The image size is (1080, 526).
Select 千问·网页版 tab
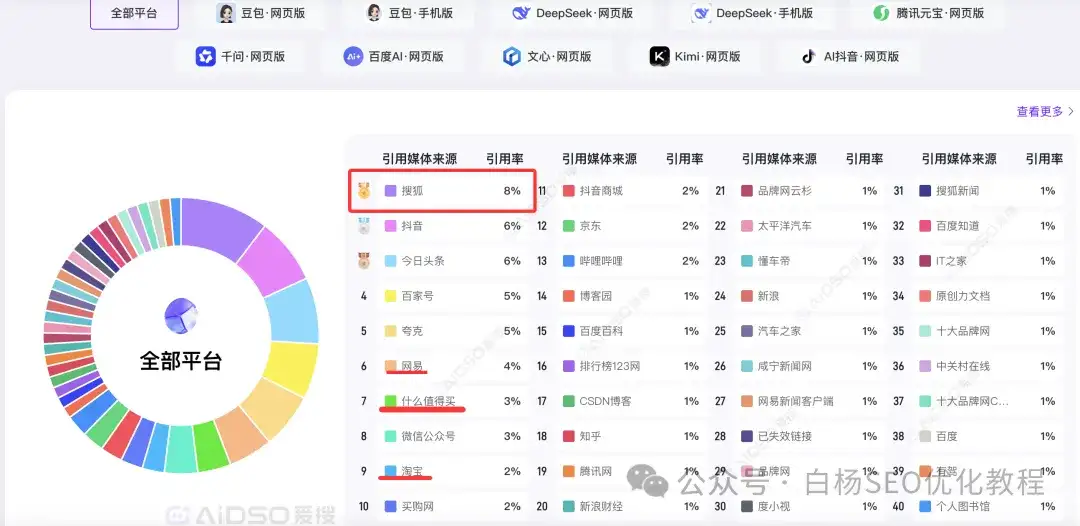[240, 56]
